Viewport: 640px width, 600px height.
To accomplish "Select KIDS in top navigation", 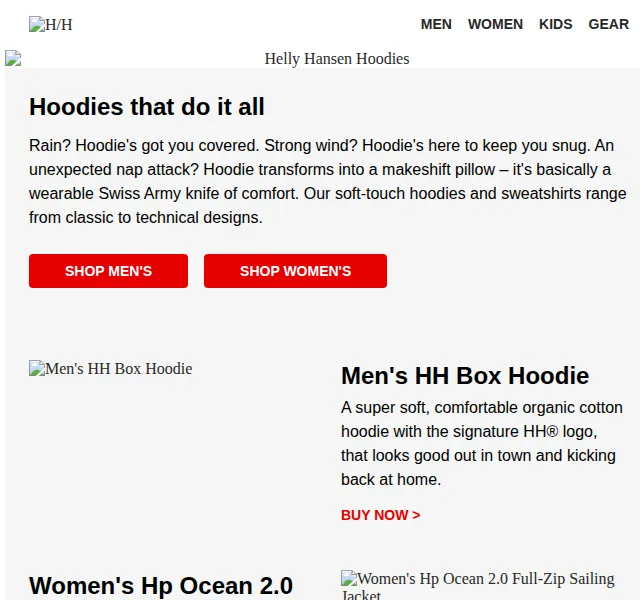I will (x=556, y=24).
